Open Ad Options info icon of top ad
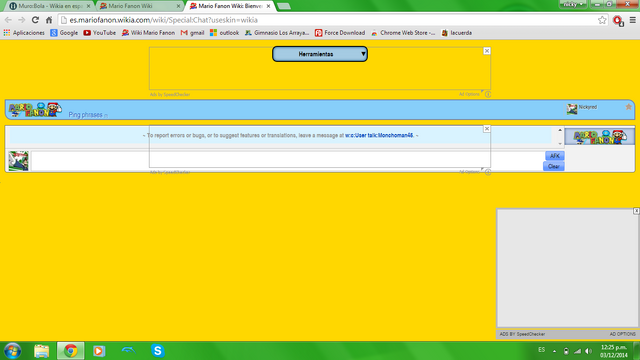640x360 pixels. [488, 94]
